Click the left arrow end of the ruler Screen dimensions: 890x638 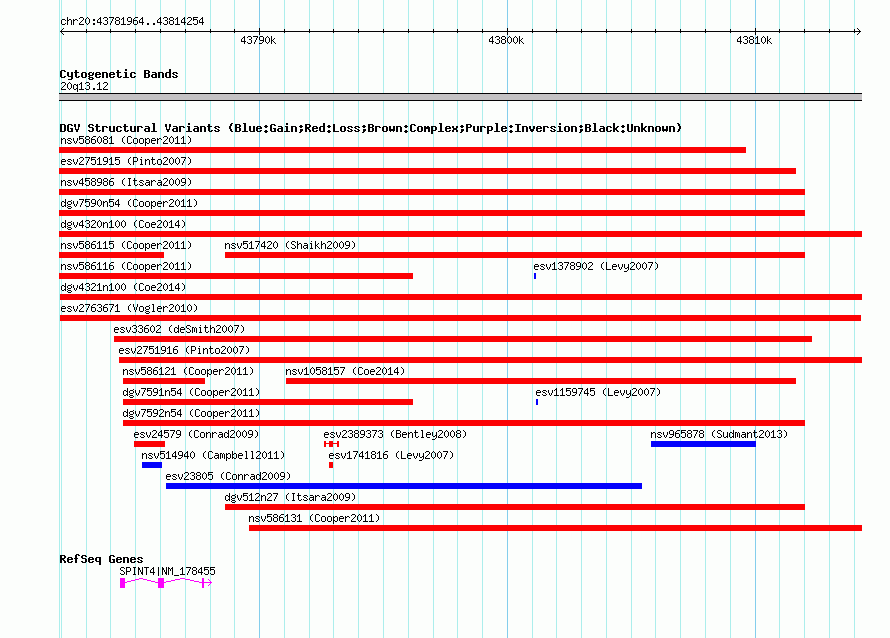(x=63, y=31)
